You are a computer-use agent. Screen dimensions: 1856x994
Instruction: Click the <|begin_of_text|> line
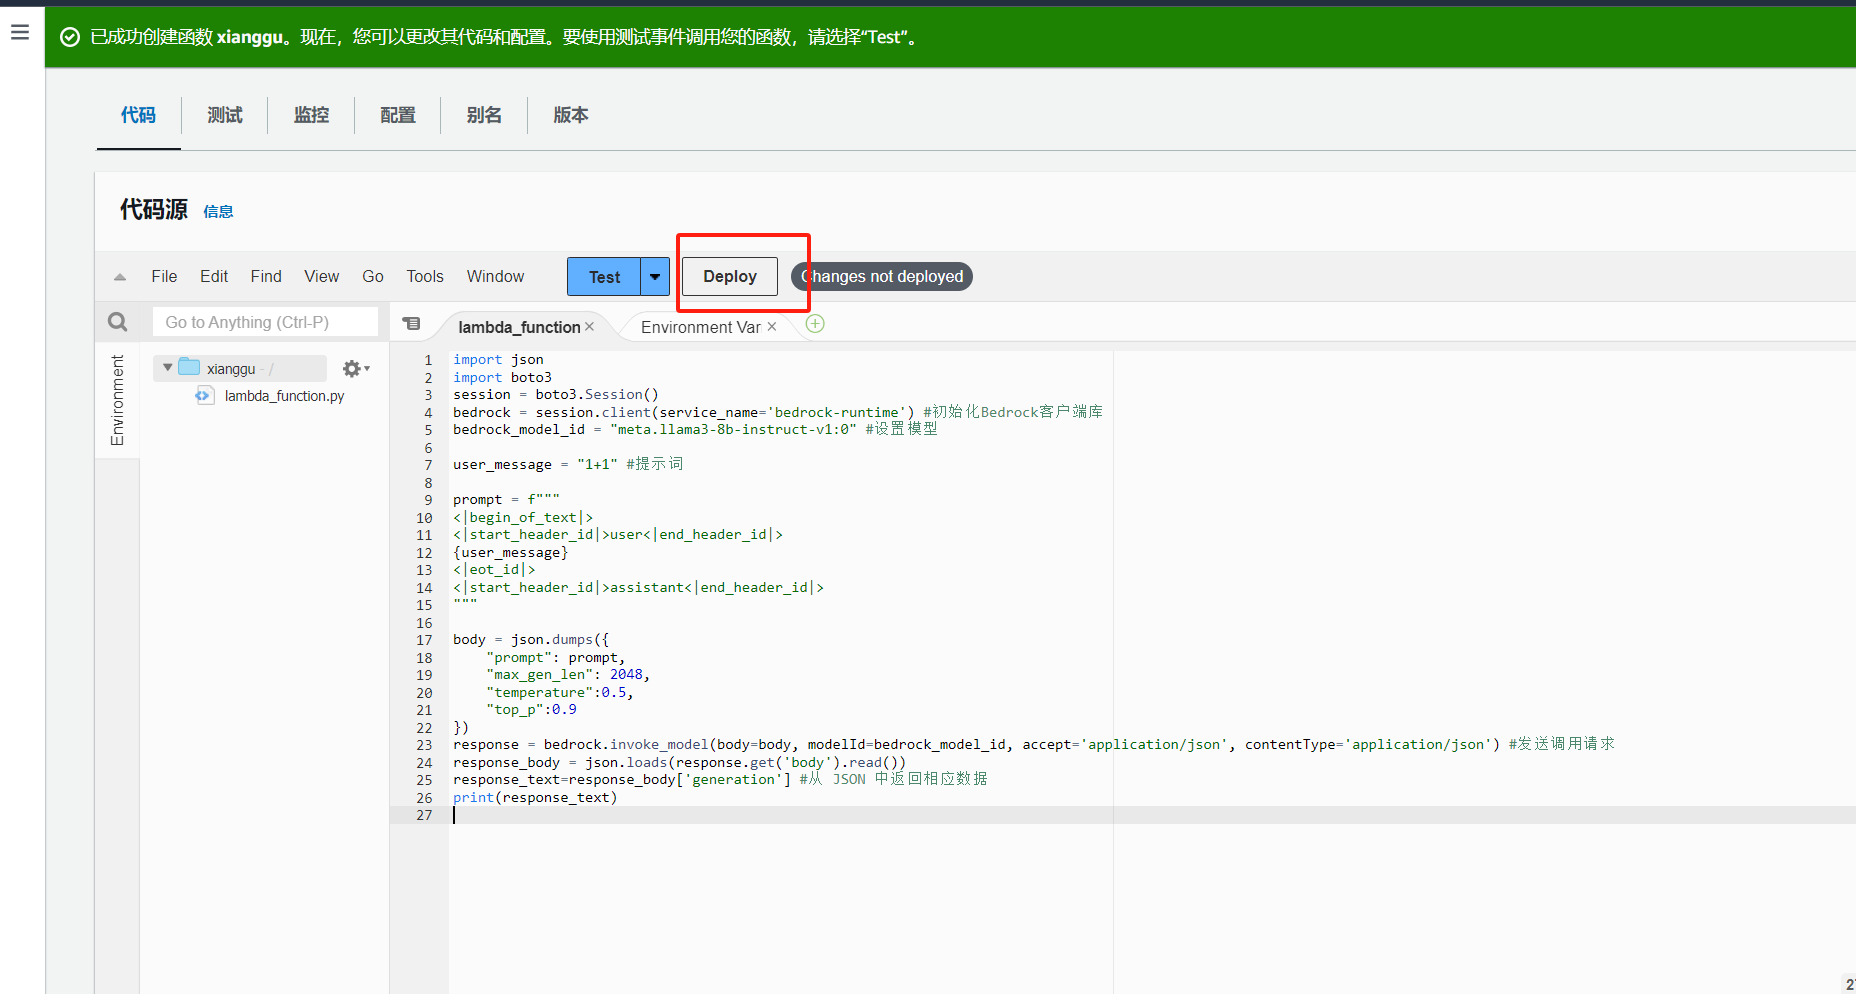[x=523, y=517]
